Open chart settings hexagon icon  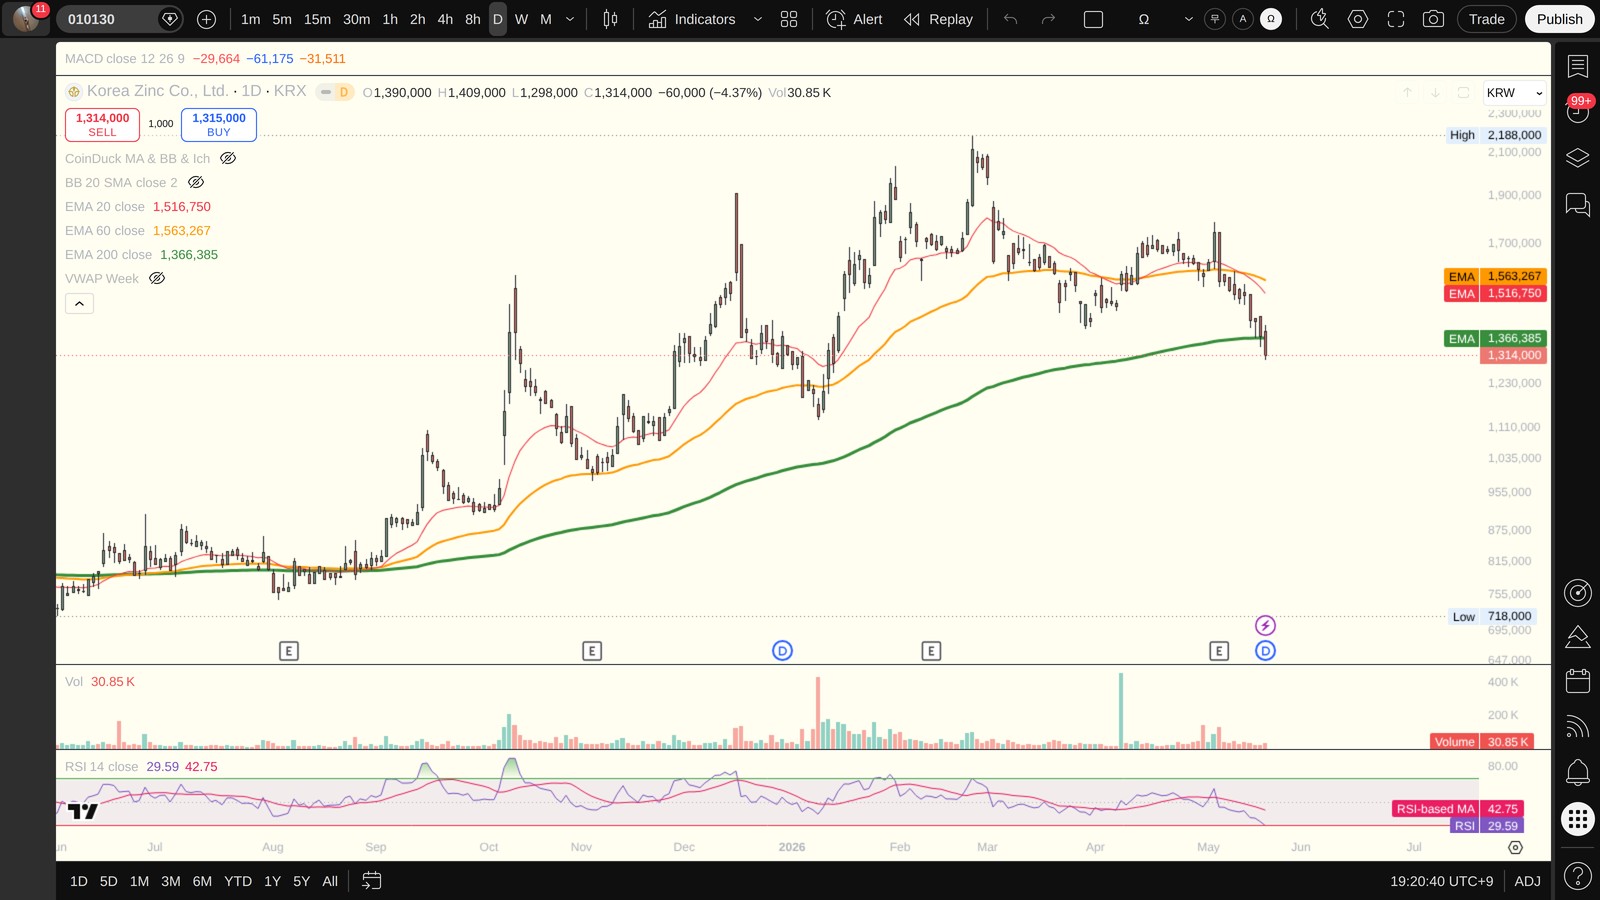tap(1358, 19)
